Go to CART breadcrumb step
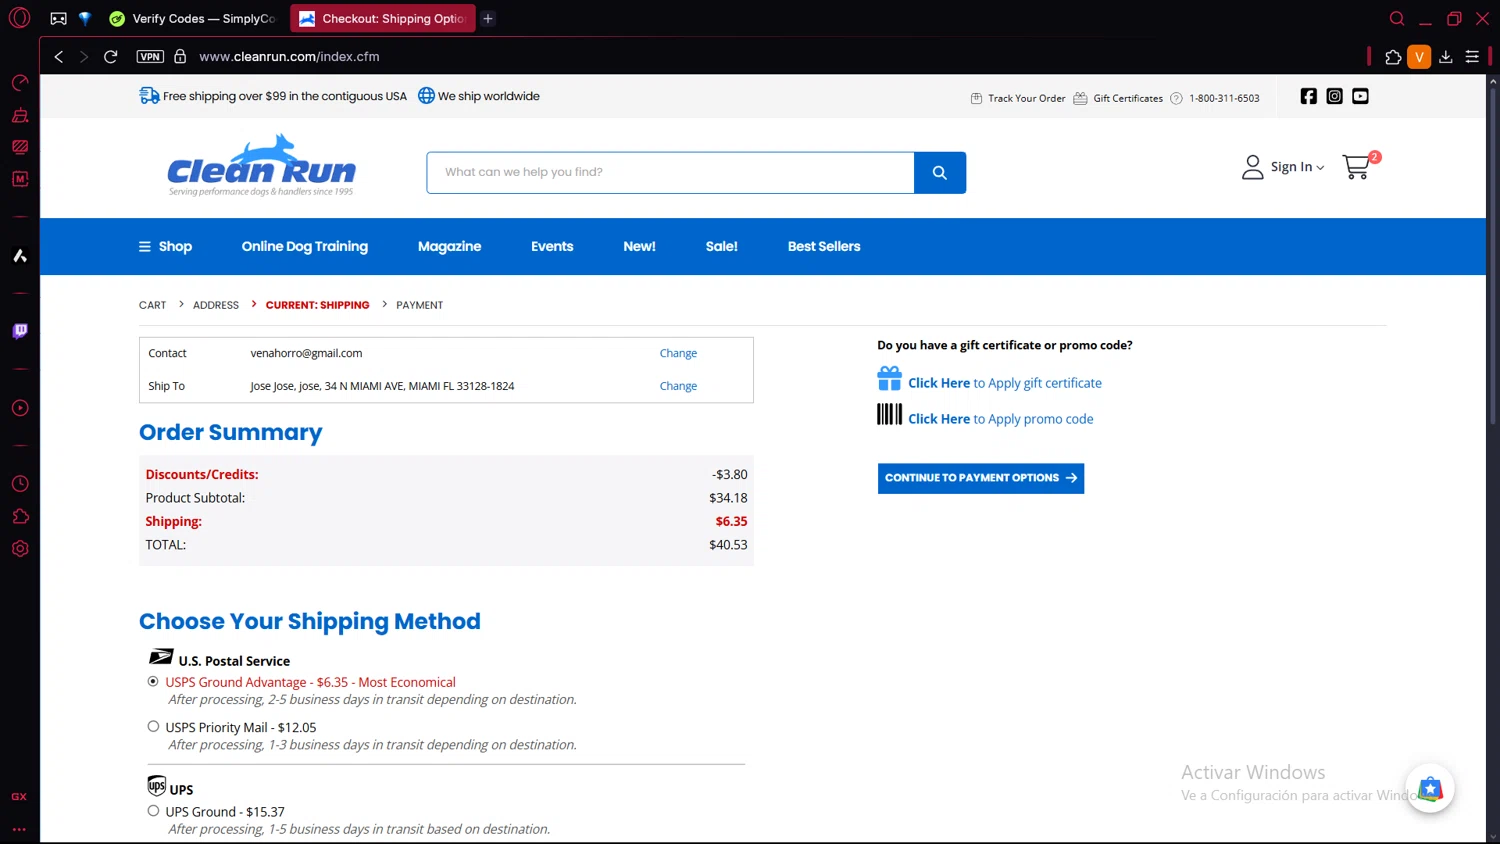1500x844 pixels. pos(153,305)
